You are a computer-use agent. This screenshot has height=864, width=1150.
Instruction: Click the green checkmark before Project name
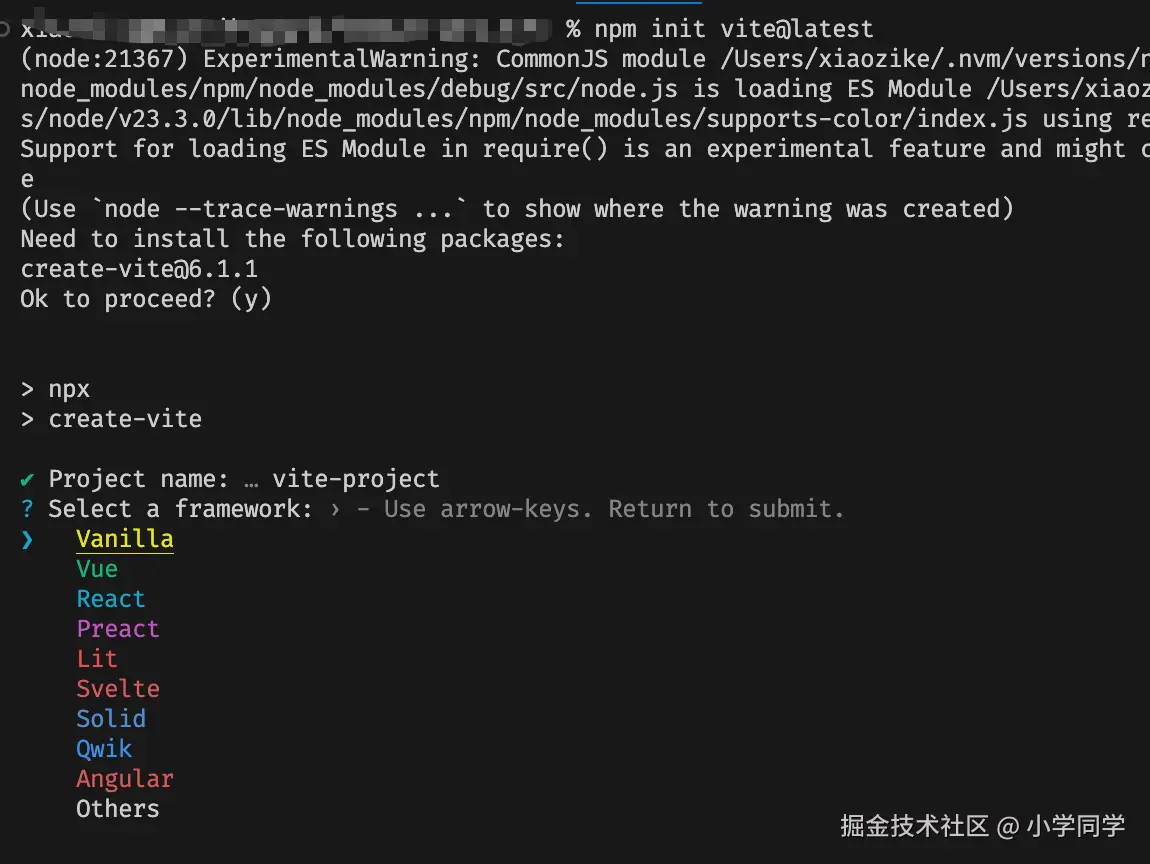tap(27, 479)
